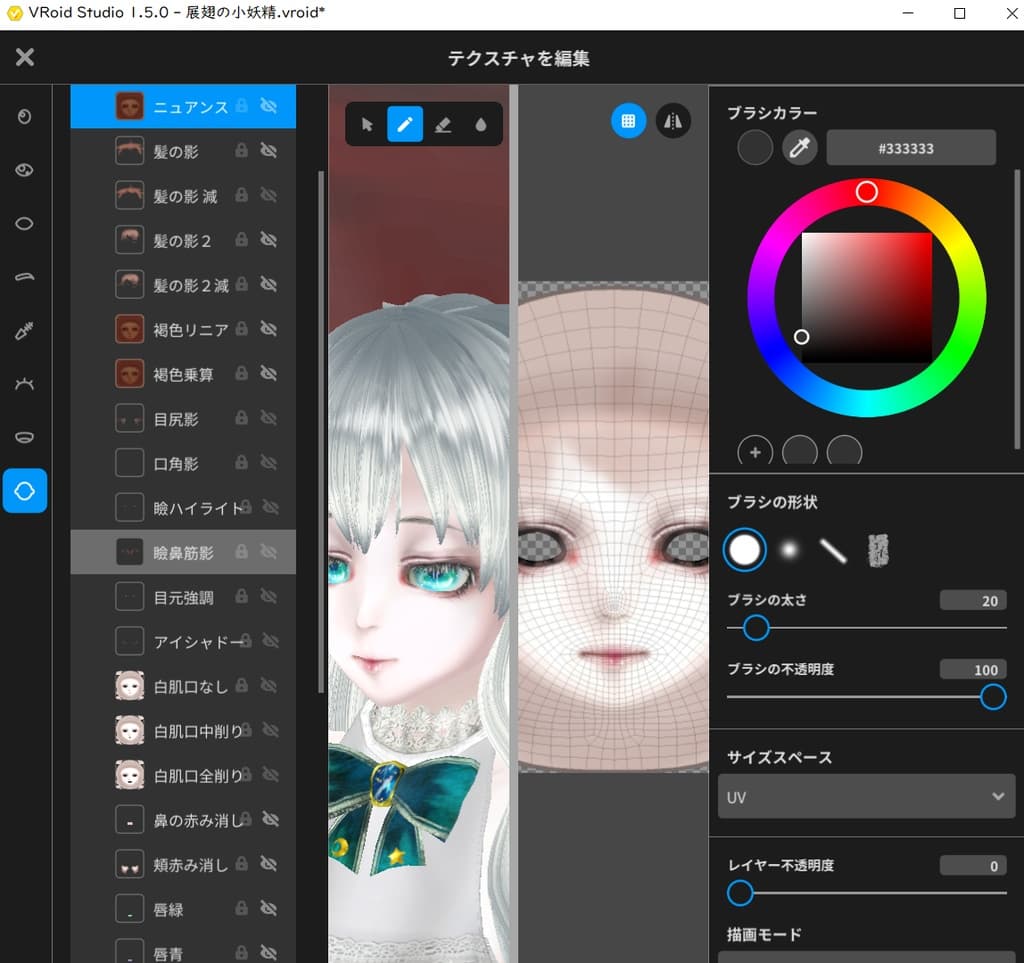Open the サイズスペース UV dropdown
The width and height of the screenshot is (1024, 963).
click(x=866, y=797)
